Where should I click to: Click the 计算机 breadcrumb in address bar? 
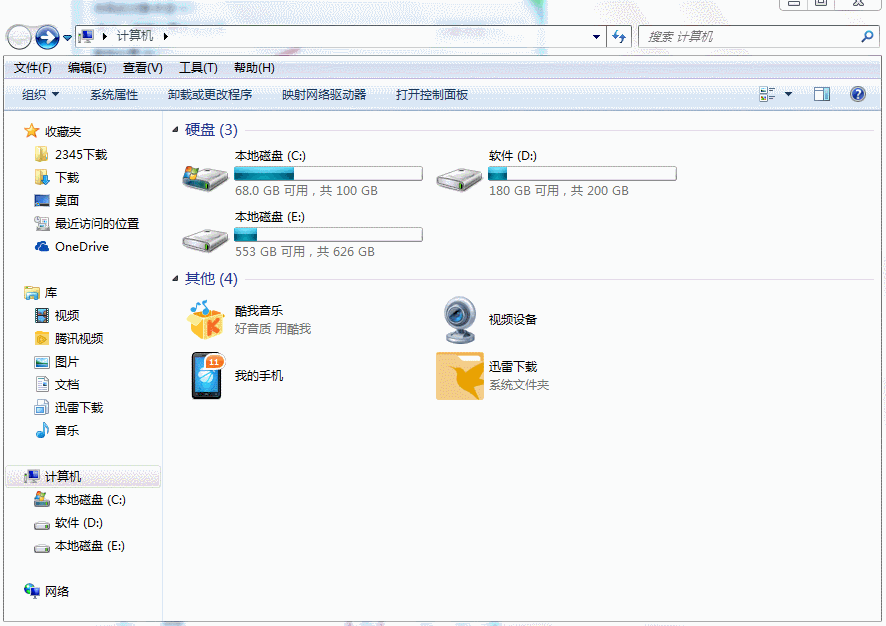[x=135, y=36]
